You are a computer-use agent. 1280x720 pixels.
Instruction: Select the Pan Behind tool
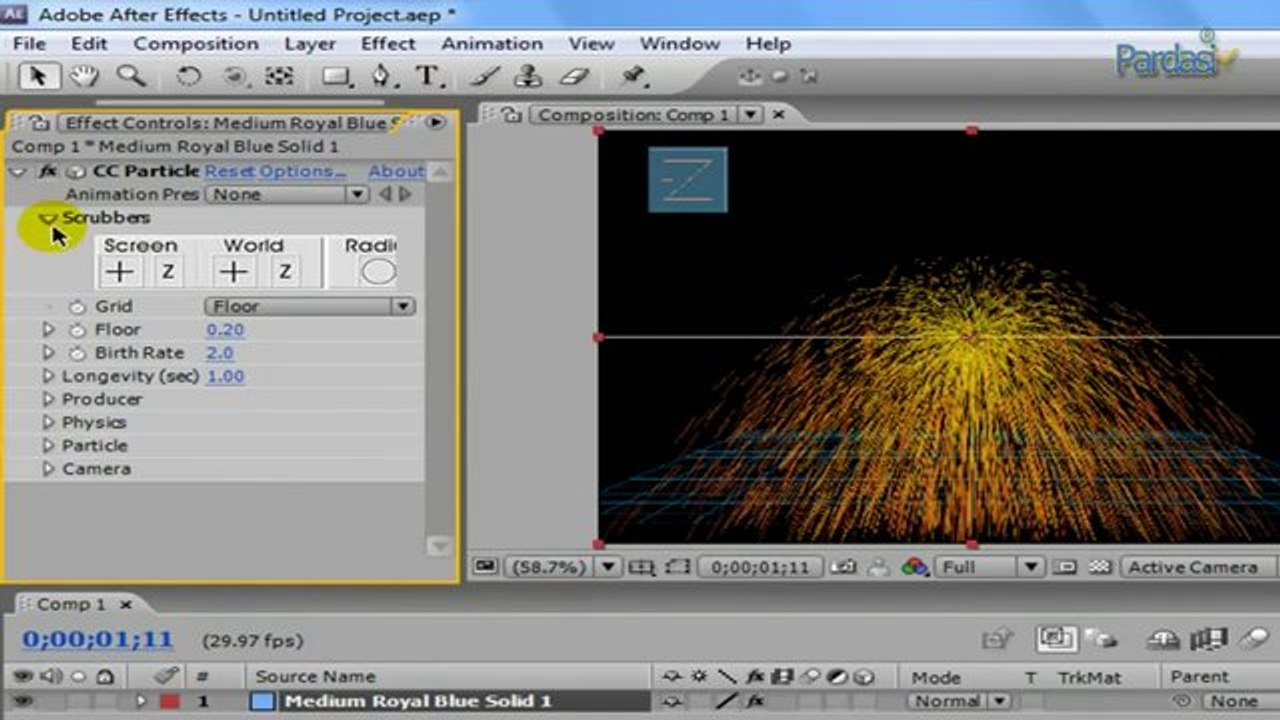(279, 77)
